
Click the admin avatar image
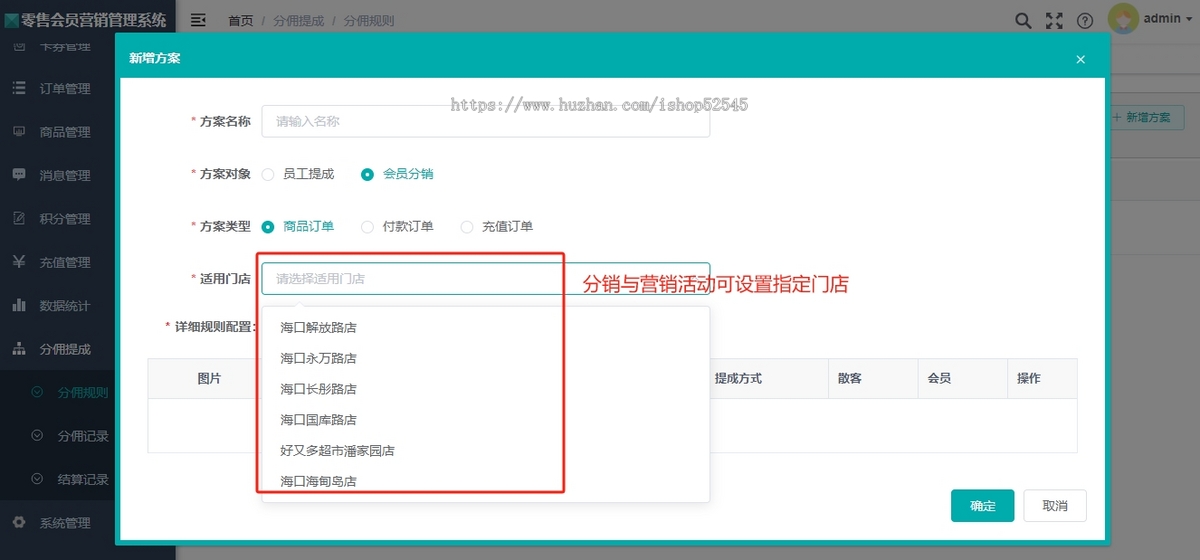(1124, 19)
